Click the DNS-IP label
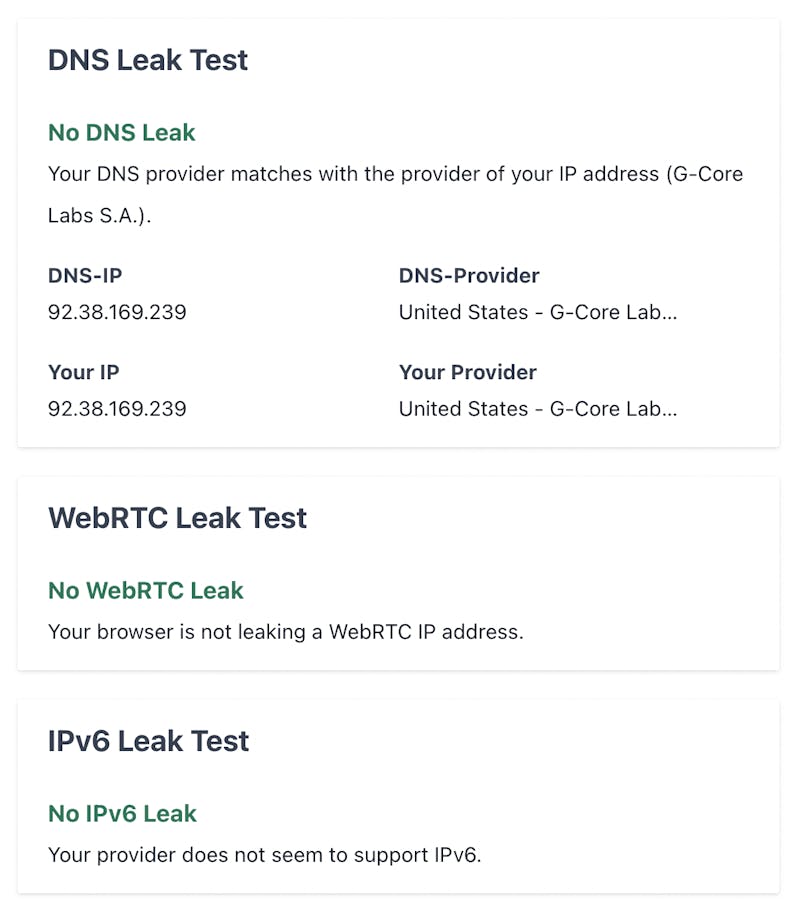The width and height of the screenshot is (800, 914). [x=85, y=275]
